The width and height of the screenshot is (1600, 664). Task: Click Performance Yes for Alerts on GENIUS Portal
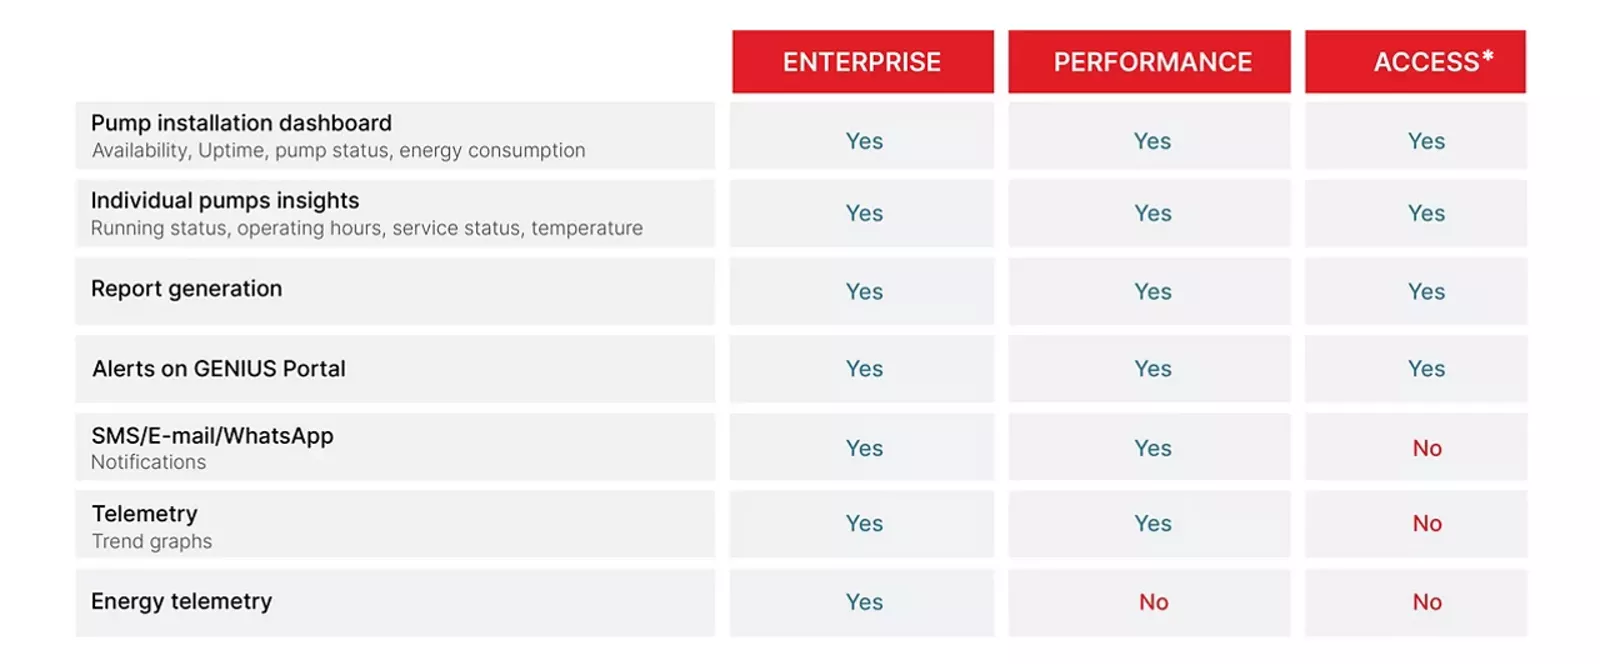pos(1152,369)
